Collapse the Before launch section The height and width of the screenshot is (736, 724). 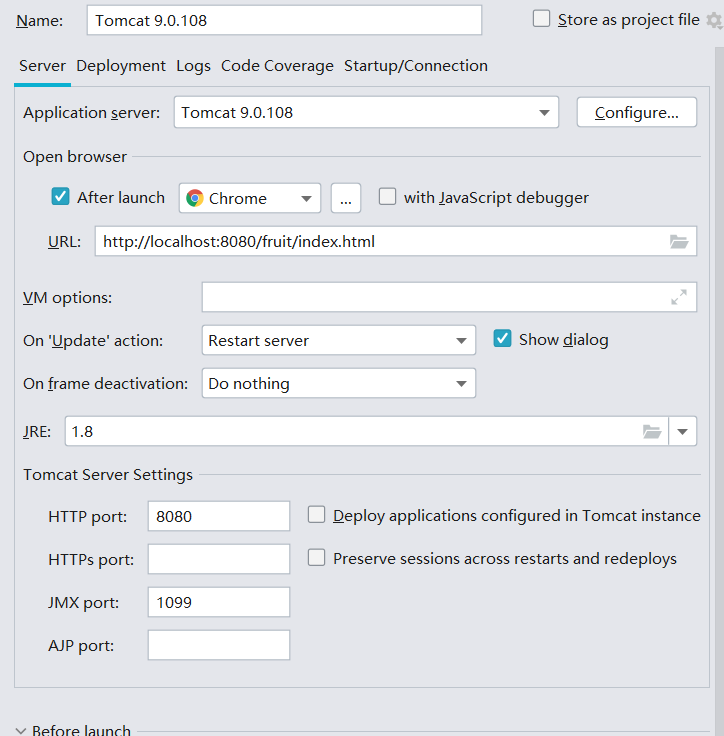point(21,730)
